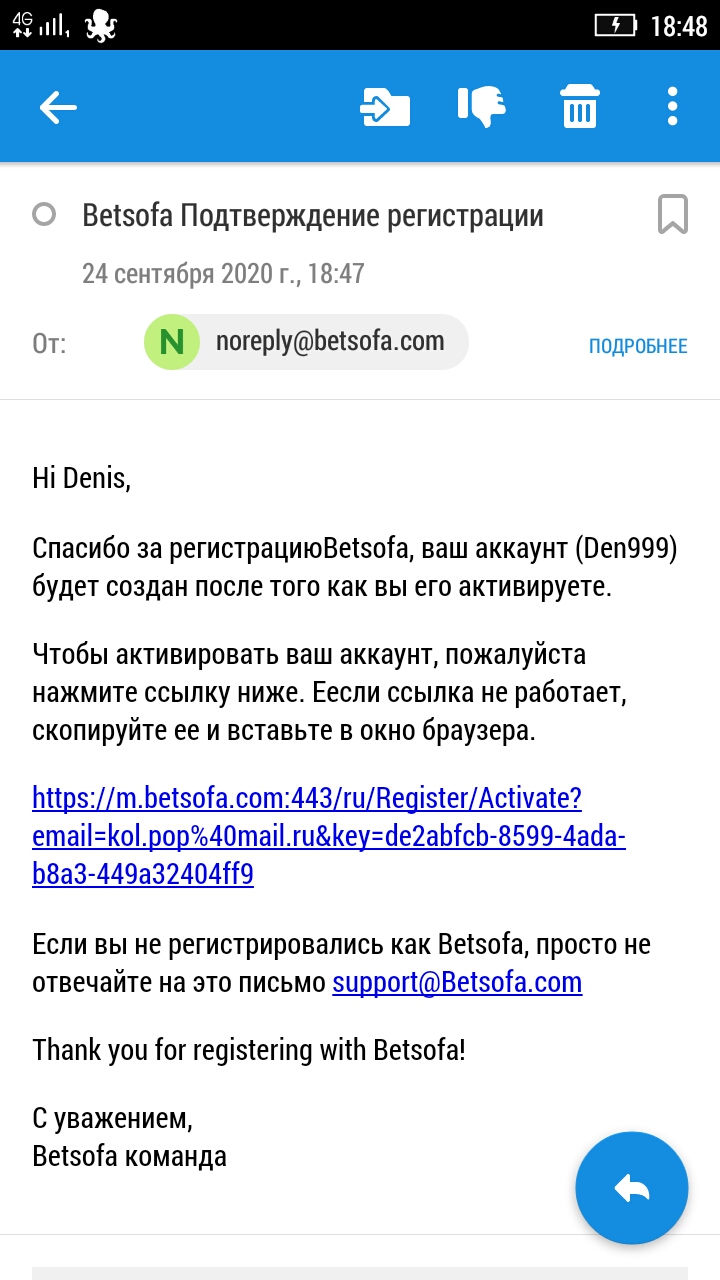Expand details with ПОДРОБНЕЕ
This screenshot has width=720, height=1280.
tap(638, 346)
